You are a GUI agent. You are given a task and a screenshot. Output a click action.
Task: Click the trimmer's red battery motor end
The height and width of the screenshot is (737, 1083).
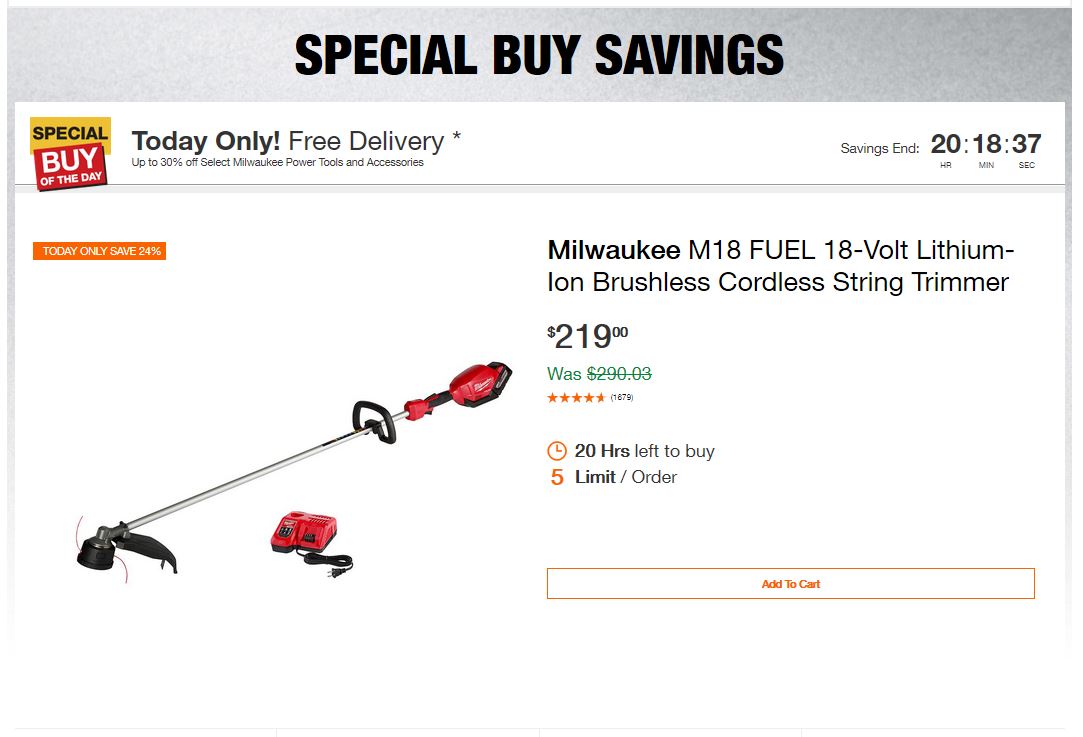(481, 383)
